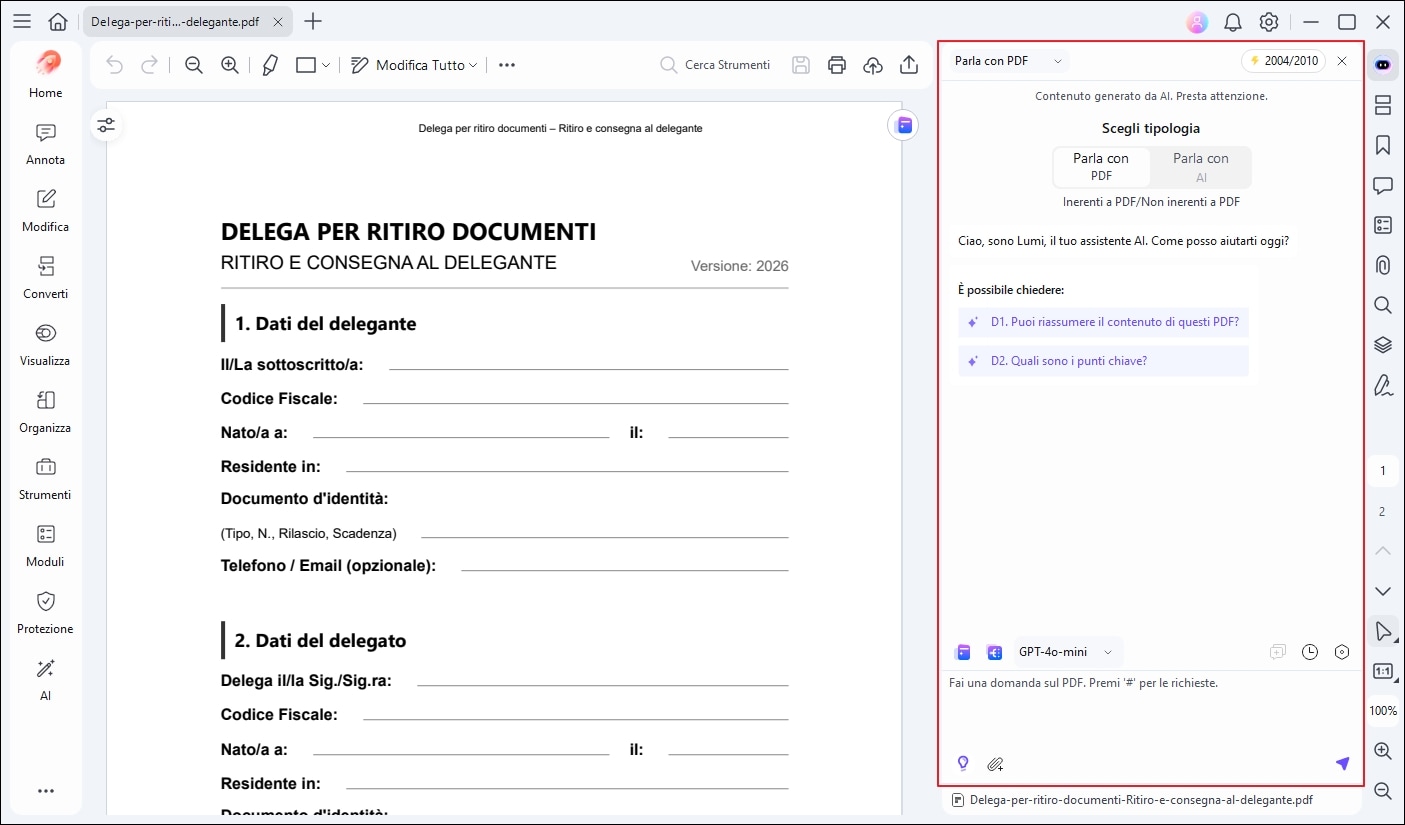Upload the document to cloud

point(873,65)
